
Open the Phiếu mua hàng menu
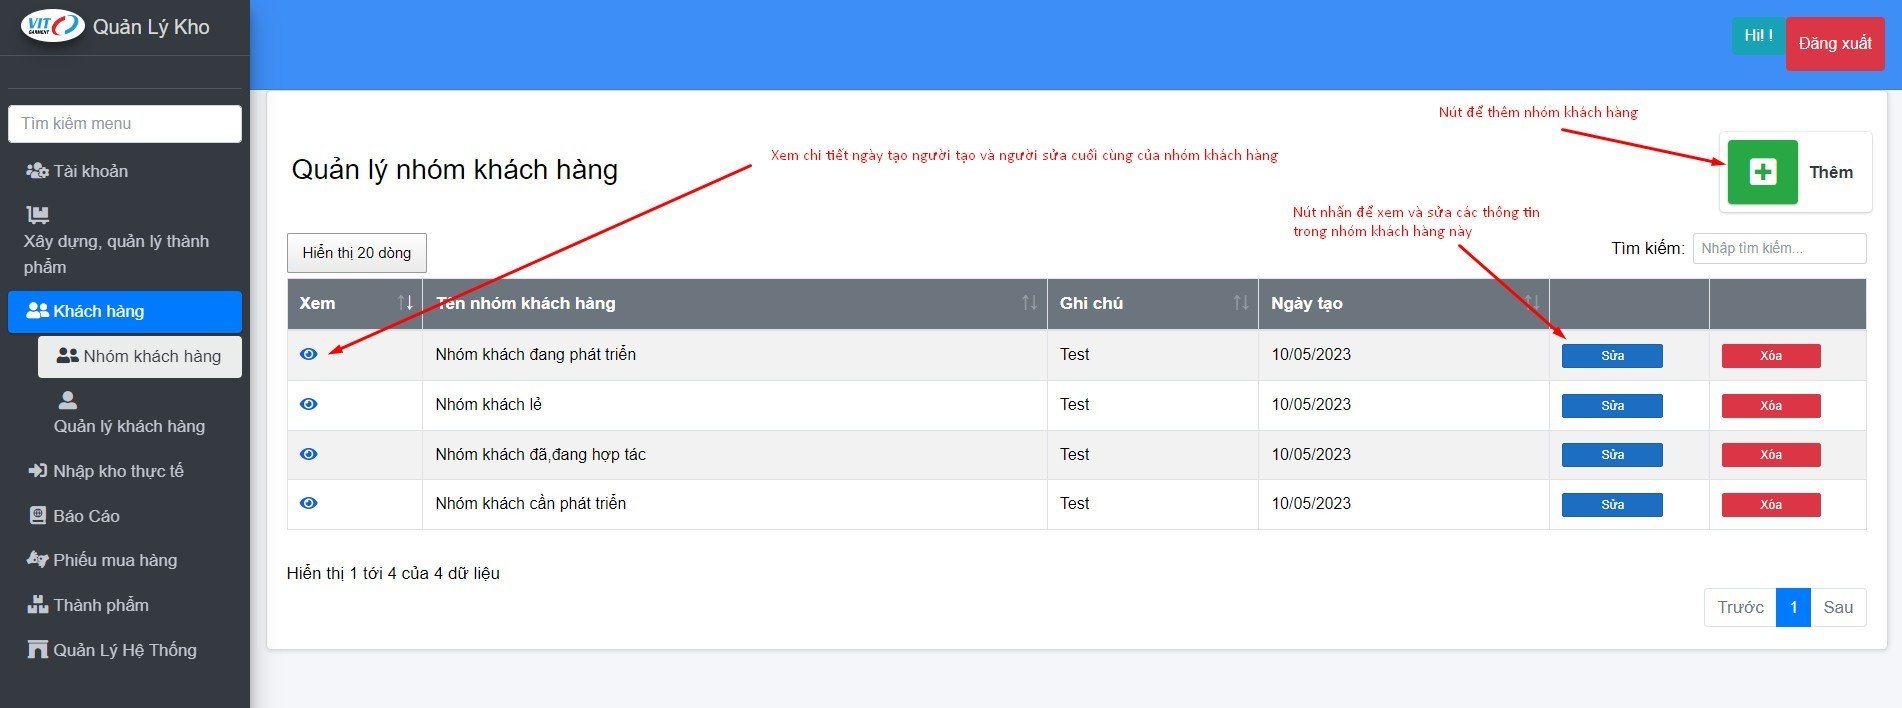[x=125, y=560]
